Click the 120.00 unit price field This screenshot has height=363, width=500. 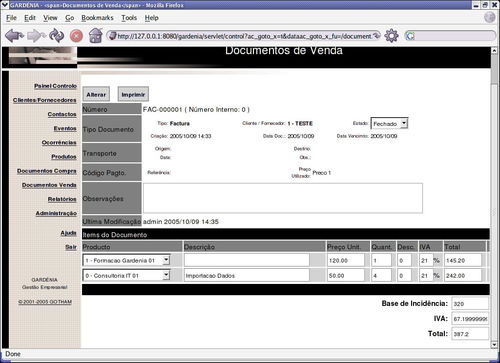coord(346,260)
